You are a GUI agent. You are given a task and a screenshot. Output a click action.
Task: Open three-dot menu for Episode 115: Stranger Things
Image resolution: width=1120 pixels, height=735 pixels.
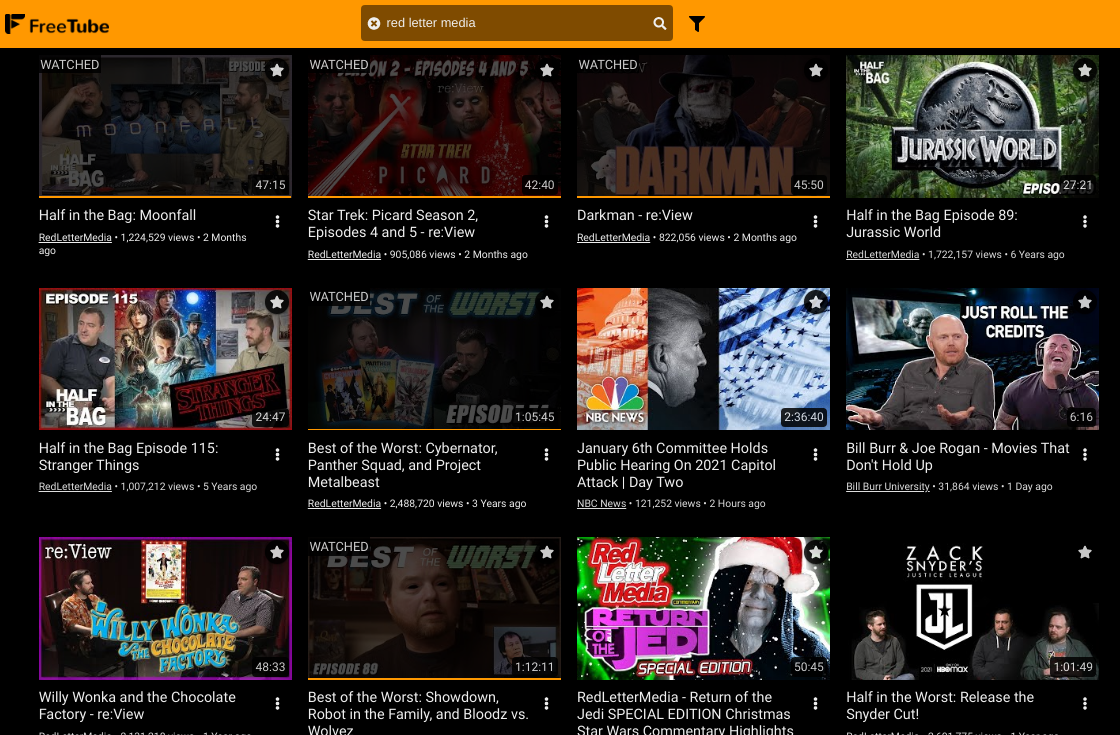[277, 454]
